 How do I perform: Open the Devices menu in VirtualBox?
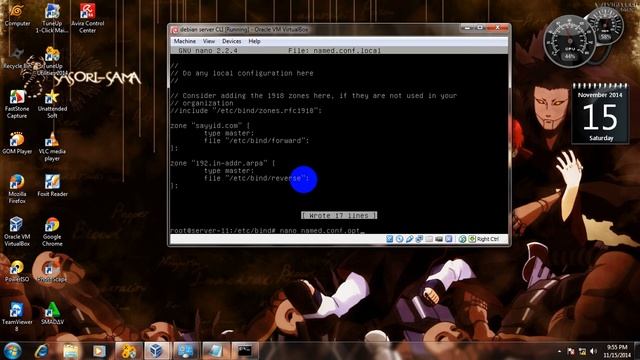tap(231, 41)
